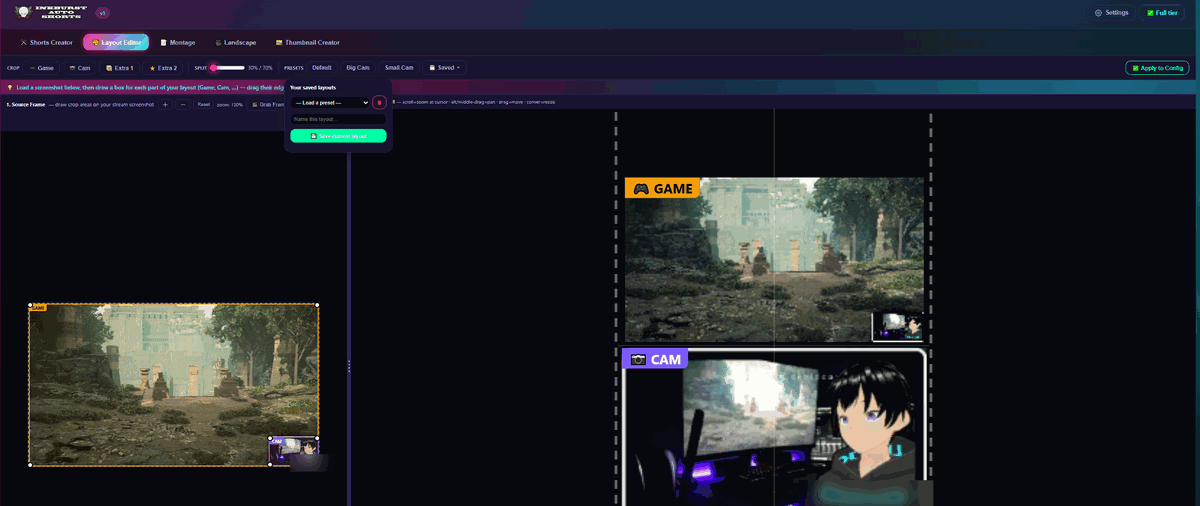Click the GAME label in preview
The height and width of the screenshot is (506, 1200).
coord(661,188)
